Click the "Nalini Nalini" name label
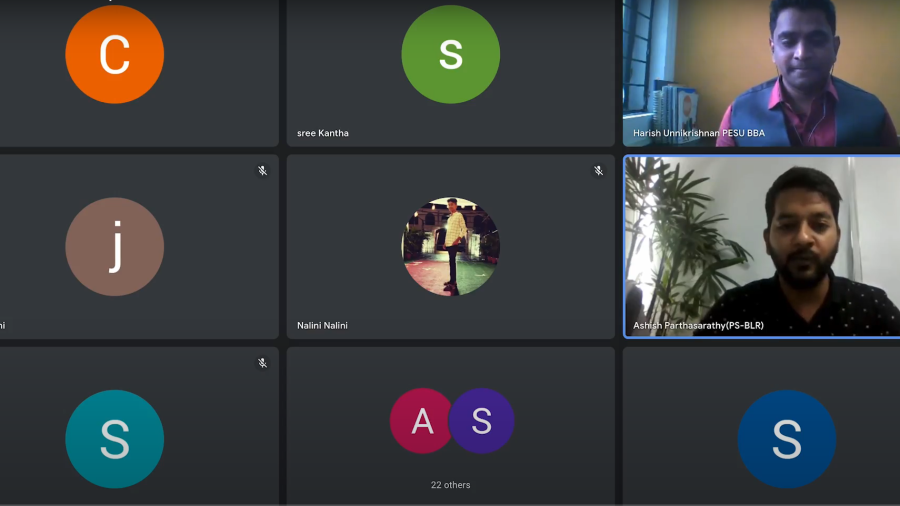This screenshot has width=900, height=506. point(322,325)
